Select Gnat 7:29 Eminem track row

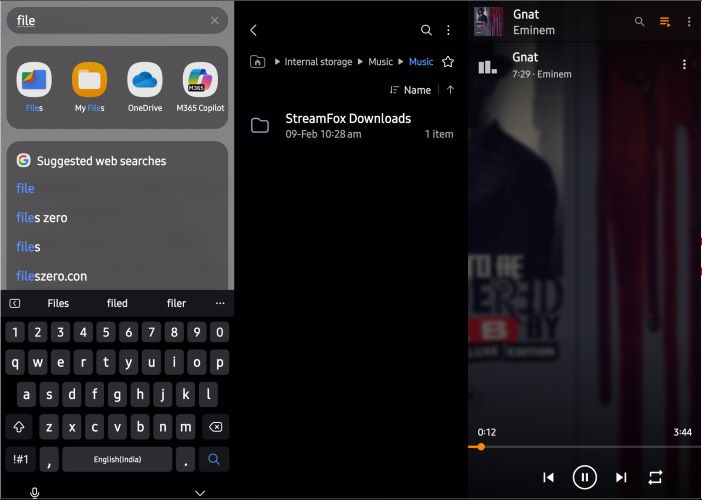point(584,65)
